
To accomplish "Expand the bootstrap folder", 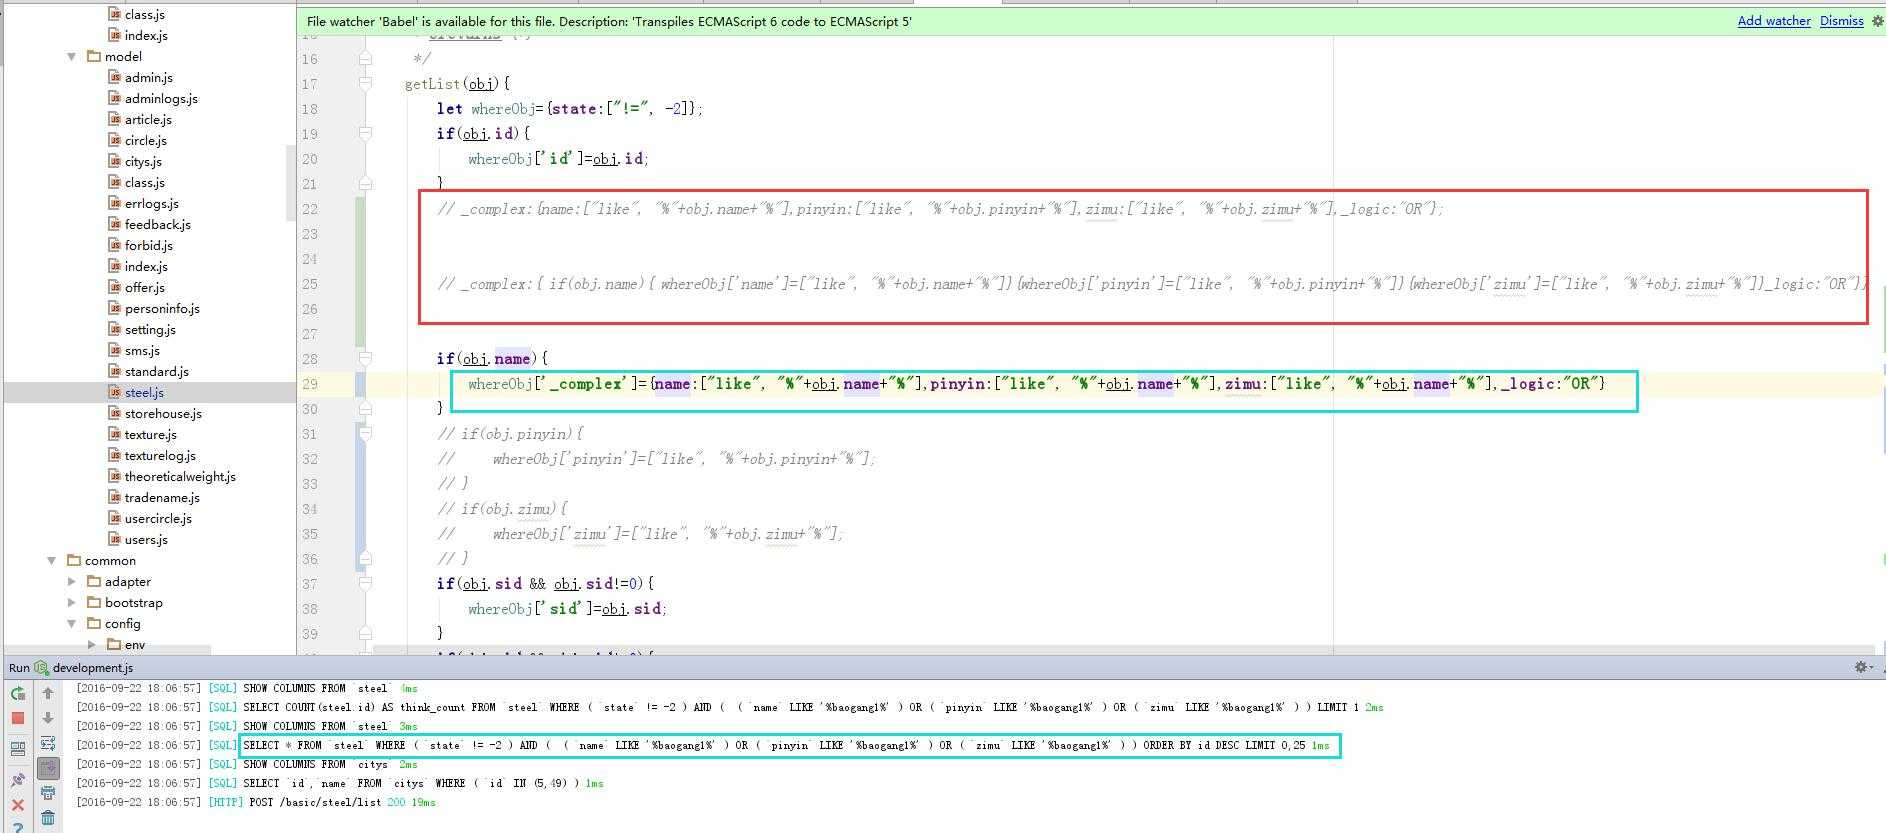I will pyautogui.click(x=72, y=603).
